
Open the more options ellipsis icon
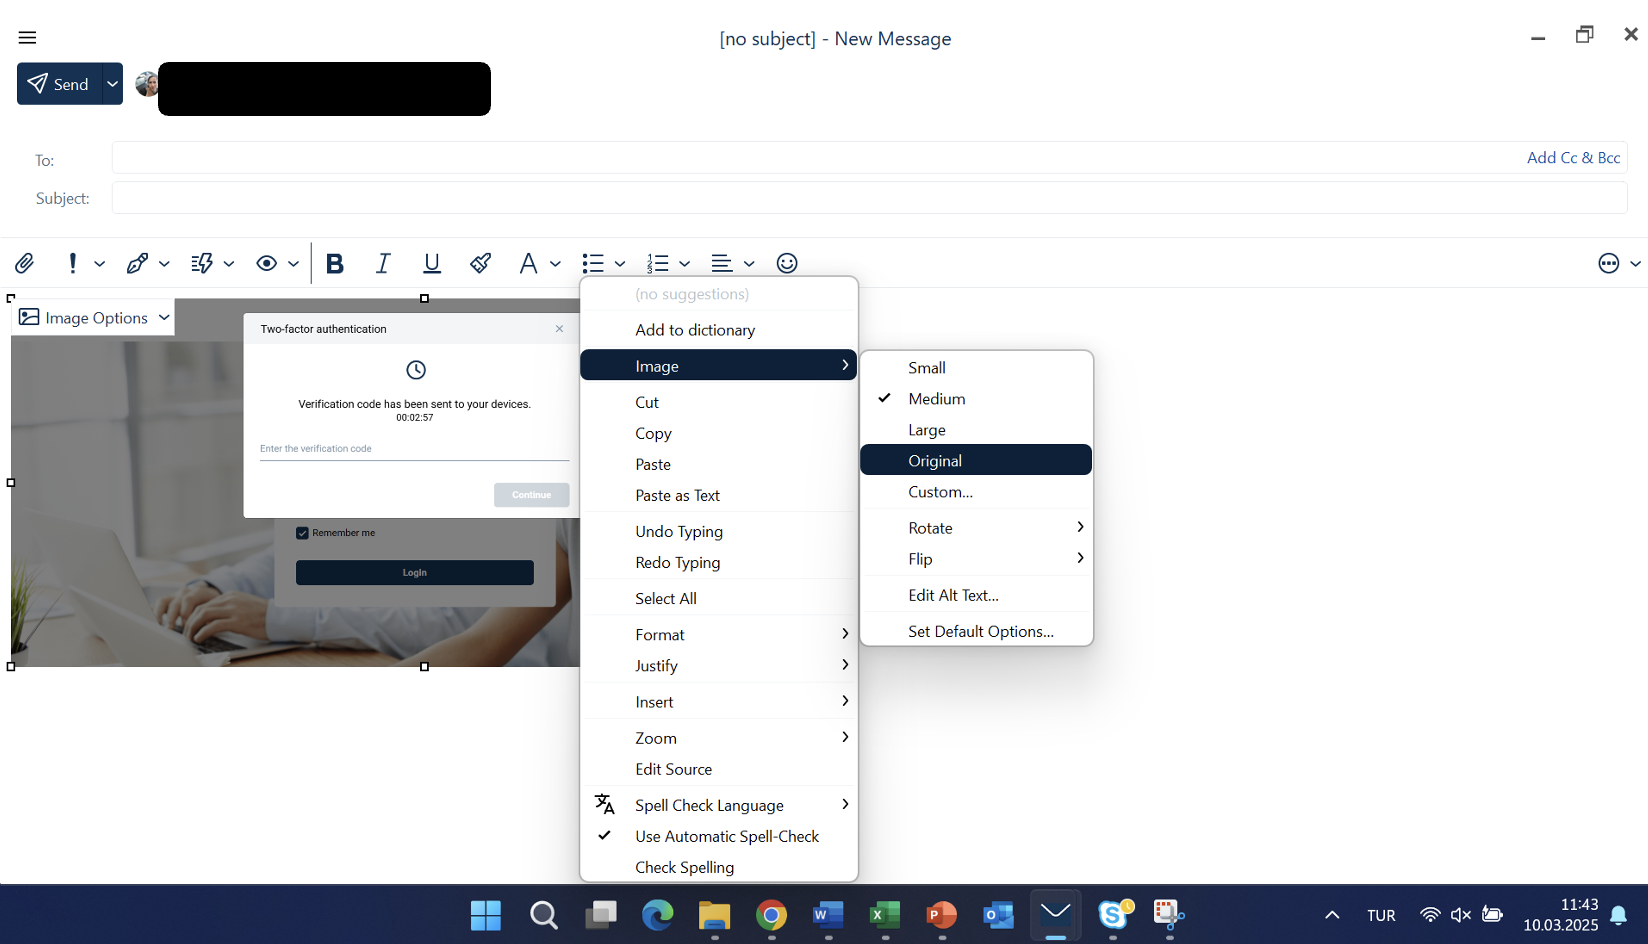click(1609, 263)
